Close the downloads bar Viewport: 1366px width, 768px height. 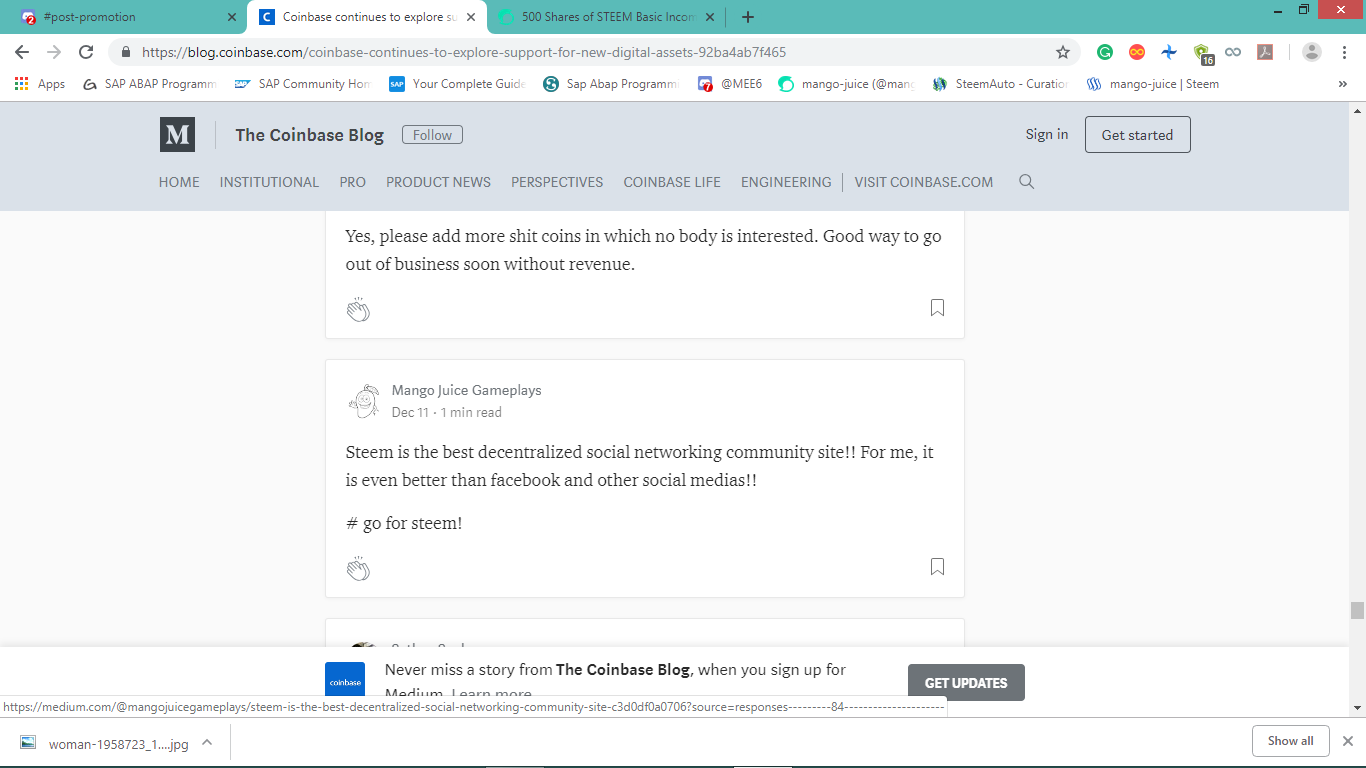[x=1347, y=741]
